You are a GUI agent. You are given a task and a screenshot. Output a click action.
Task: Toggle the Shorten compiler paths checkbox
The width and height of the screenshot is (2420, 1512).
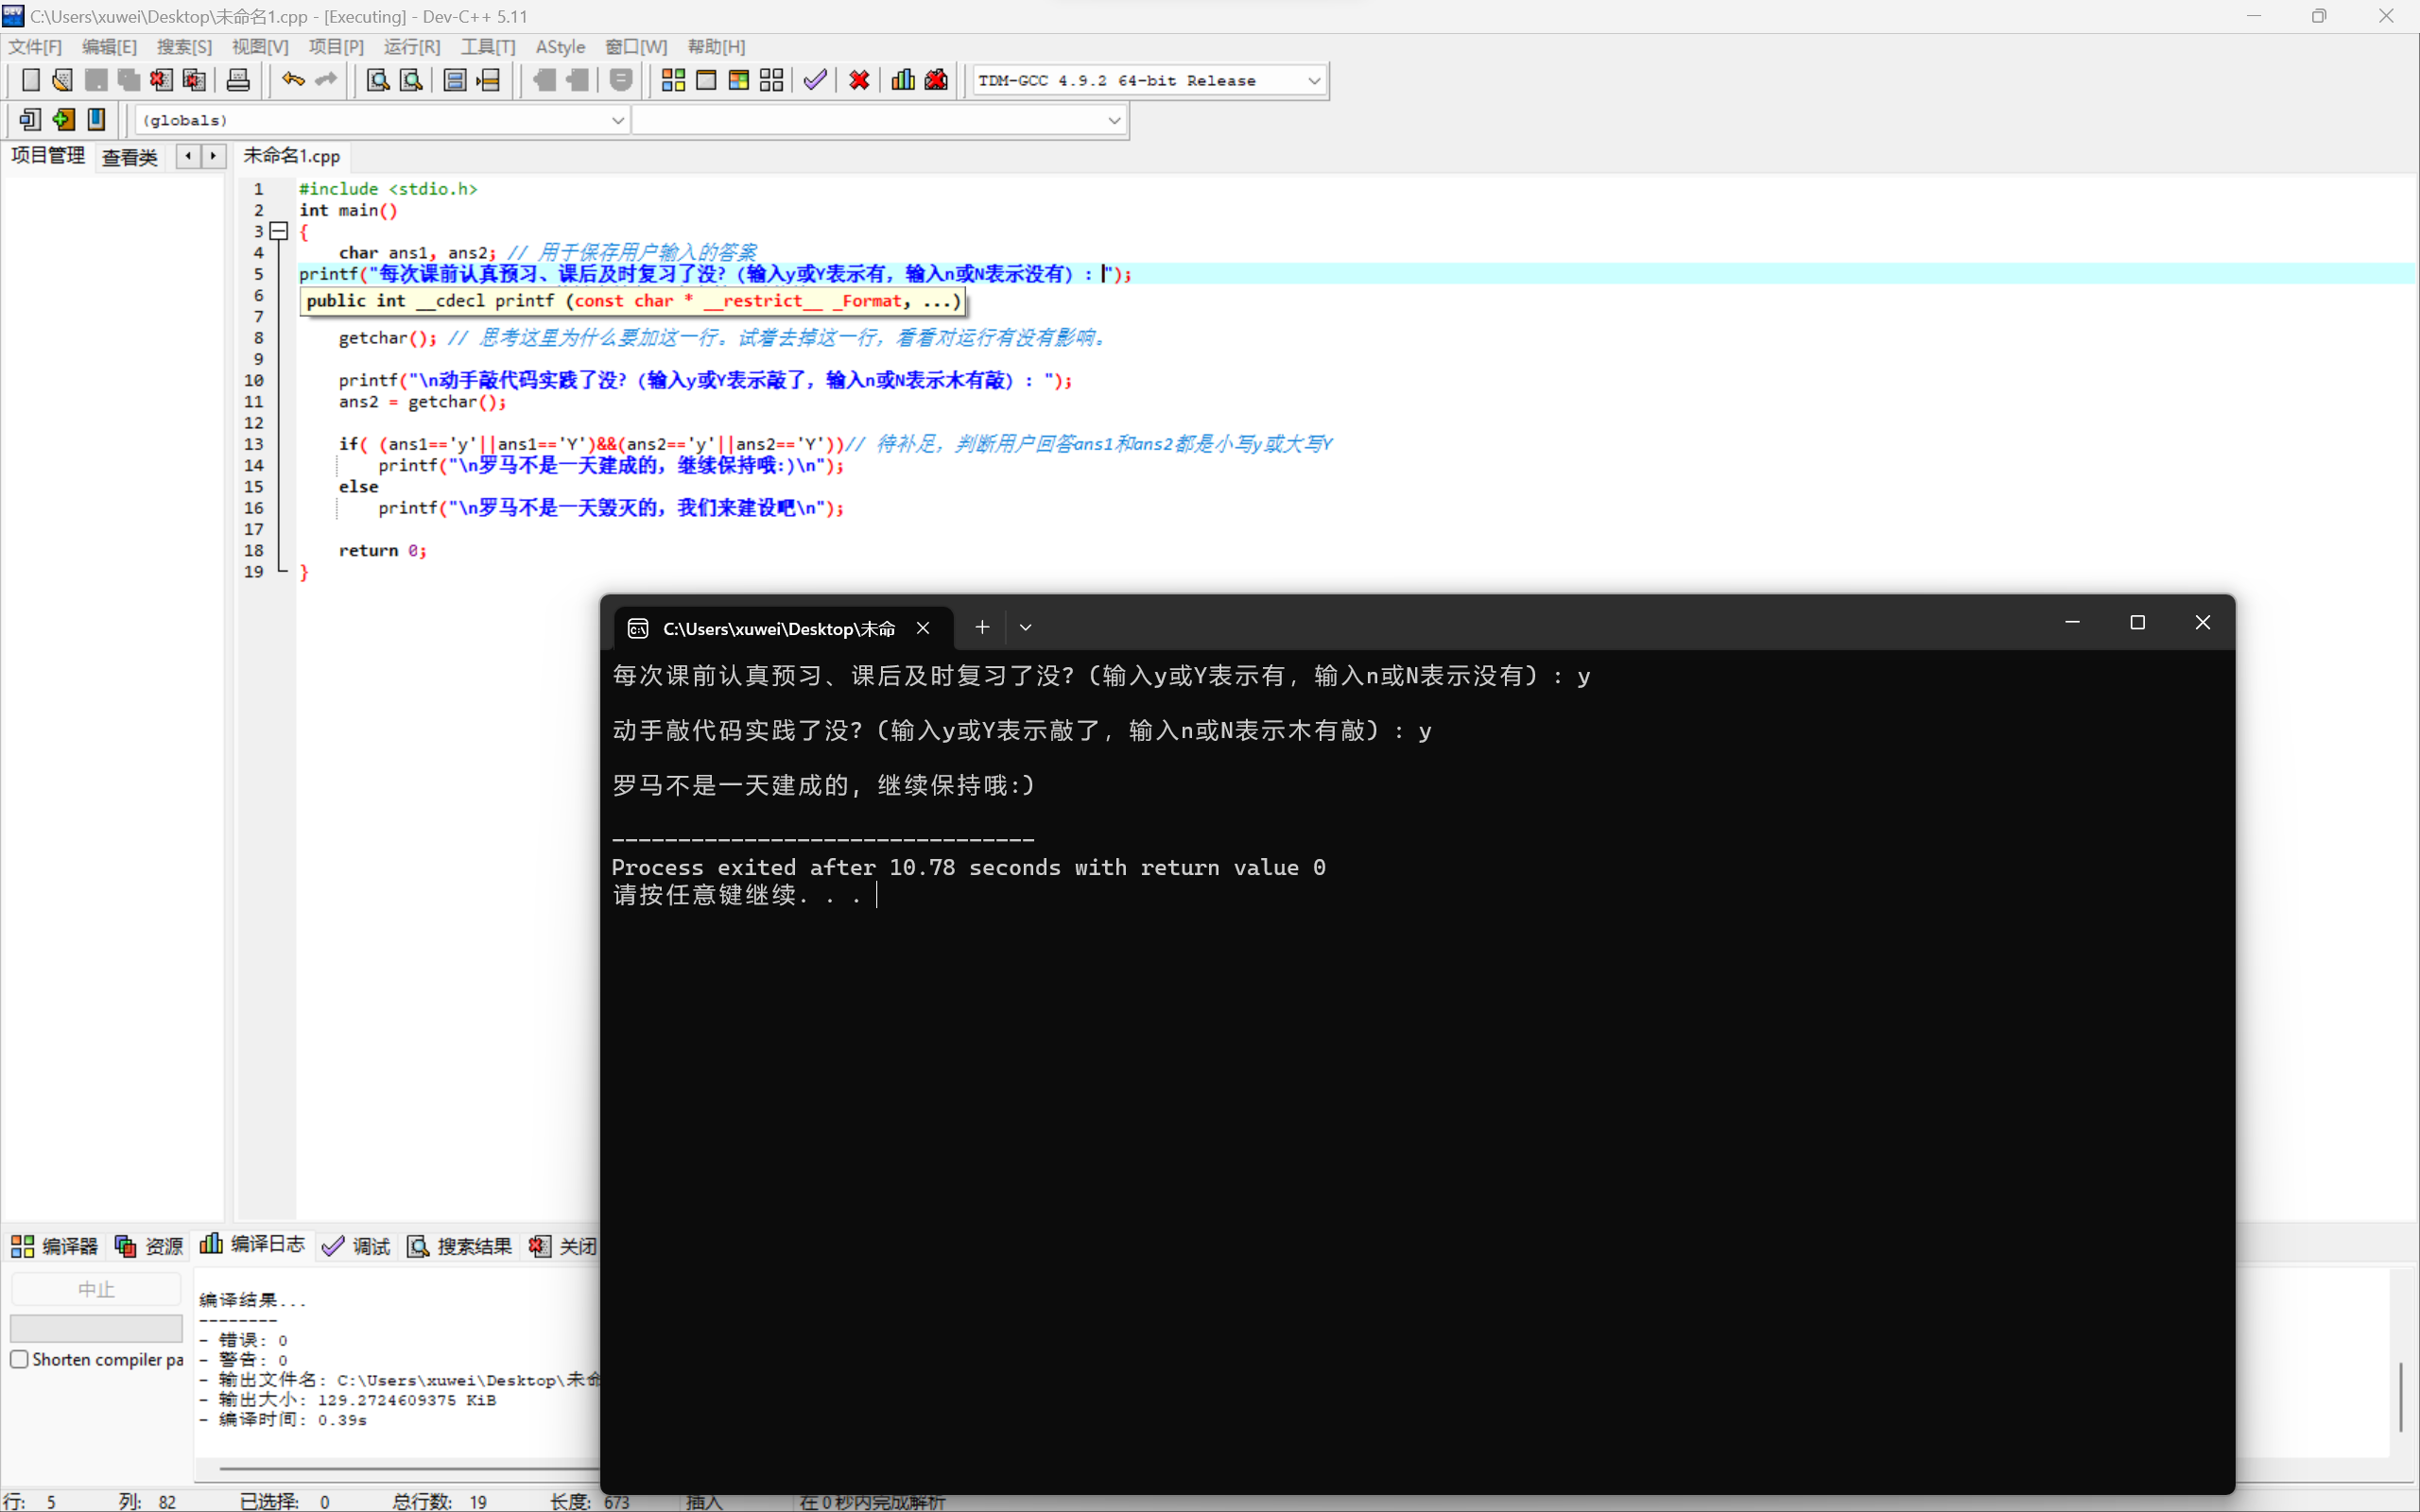point(19,1359)
